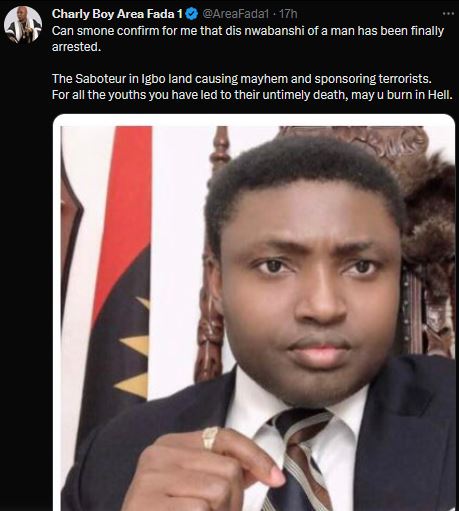459x511 pixels.
Task: Open the attached photo of man in suit
Action: coord(254,313)
